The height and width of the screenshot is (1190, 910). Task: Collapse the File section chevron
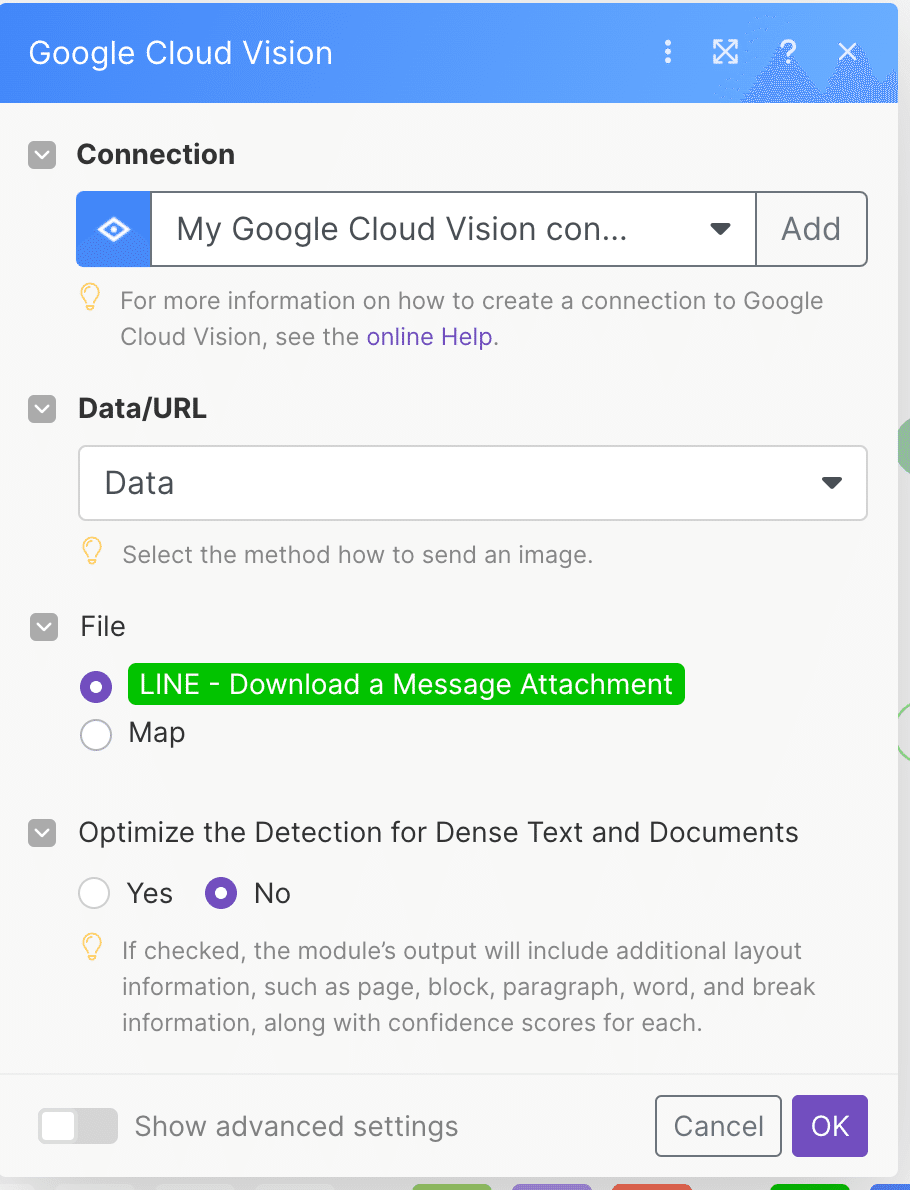pos(44,627)
